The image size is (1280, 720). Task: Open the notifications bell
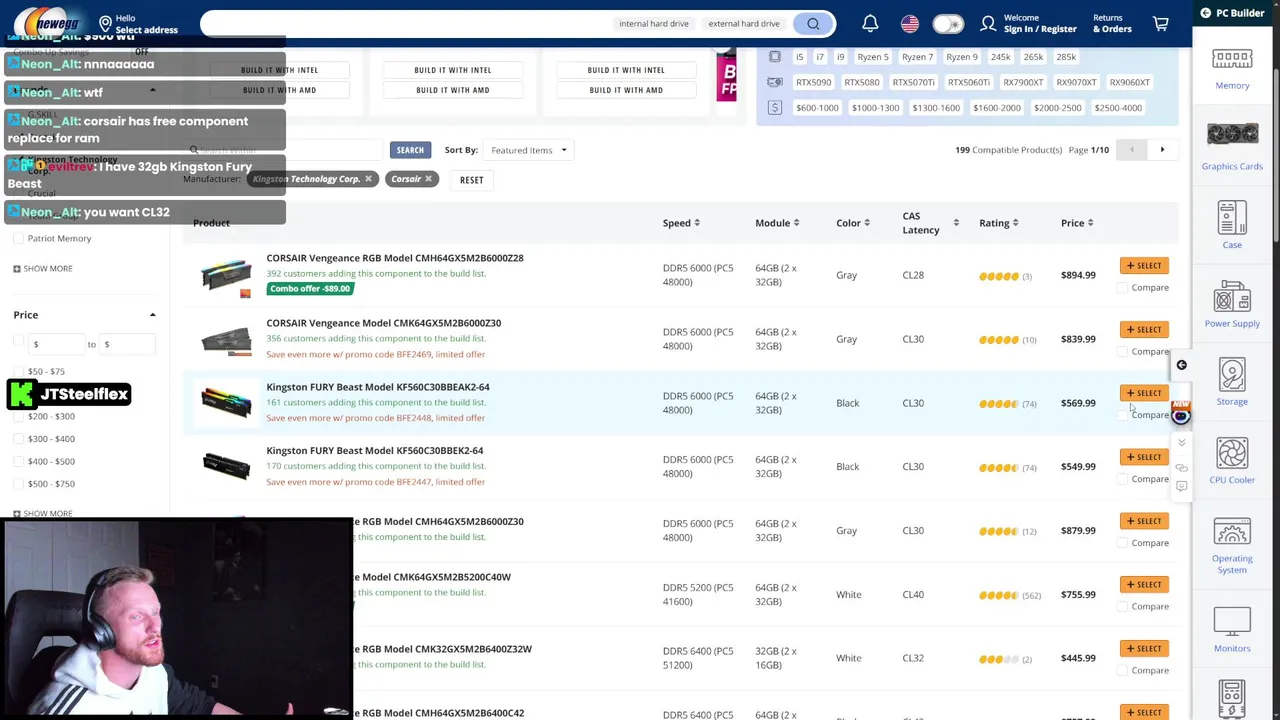click(870, 23)
